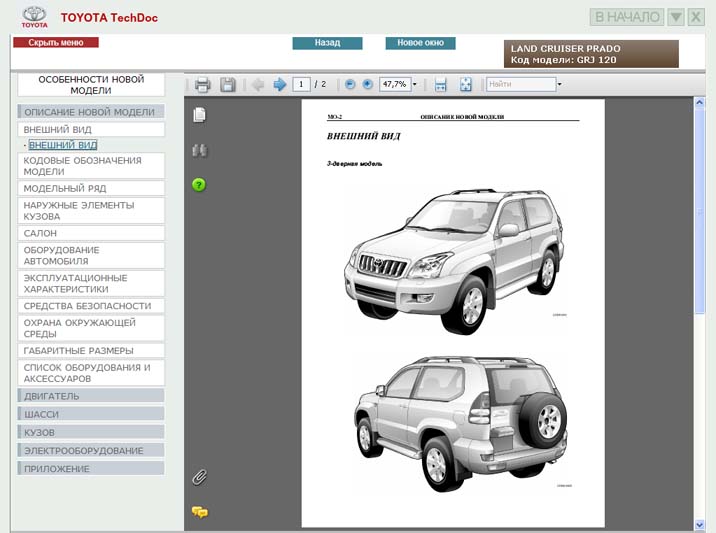The image size is (716, 533).
Task: Select НАРУЖНЫЕ ЭЛЕМЕНТЫ КУЗОВА item
Action: pyautogui.click(x=91, y=211)
